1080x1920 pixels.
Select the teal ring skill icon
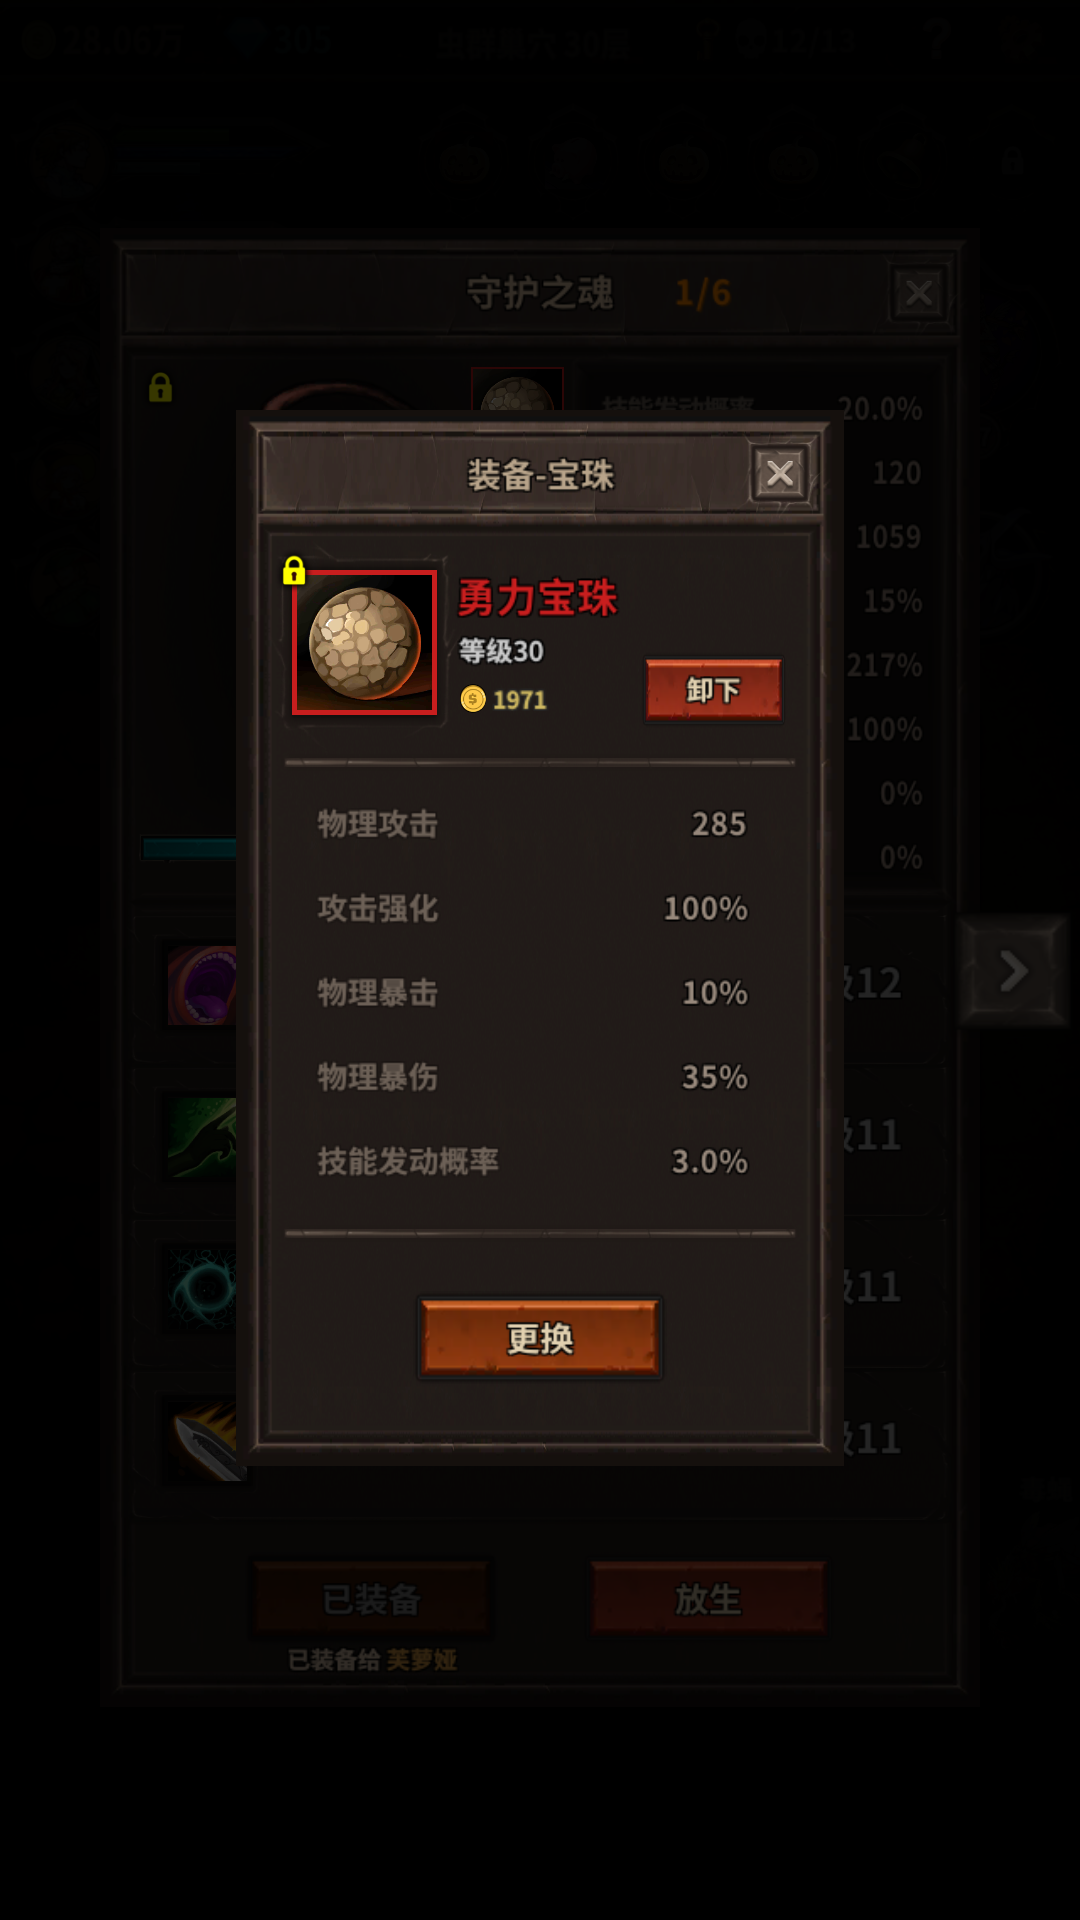pos(203,1288)
